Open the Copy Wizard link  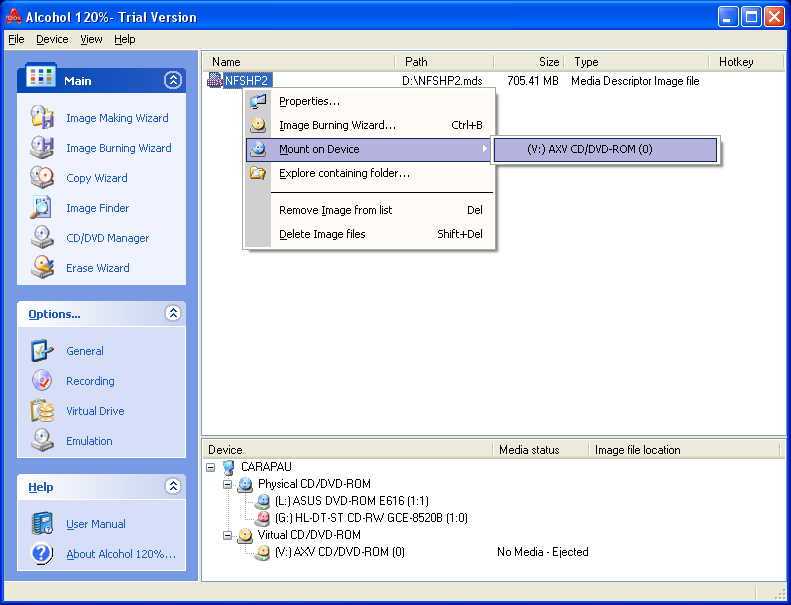97,178
